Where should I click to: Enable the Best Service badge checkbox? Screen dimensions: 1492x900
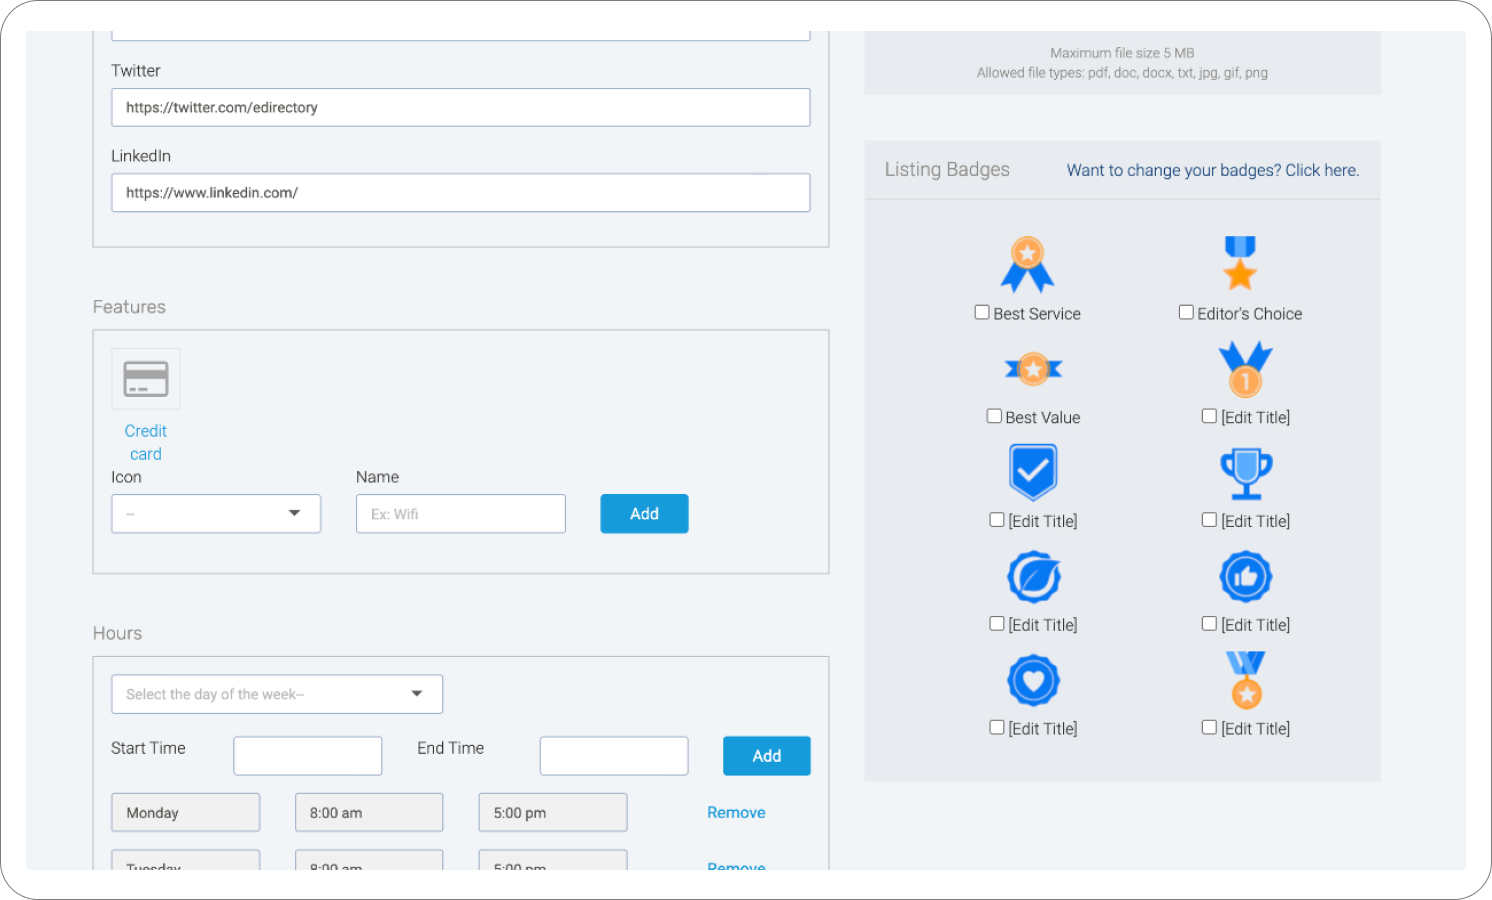click(x=982, y=313)
